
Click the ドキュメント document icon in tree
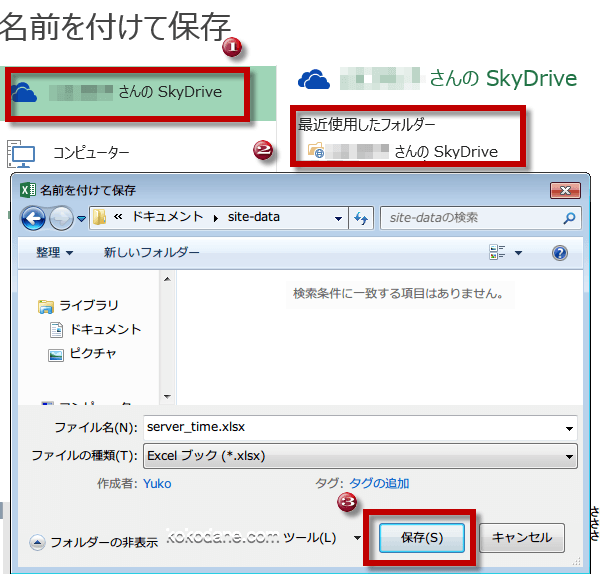pos(57,330)
